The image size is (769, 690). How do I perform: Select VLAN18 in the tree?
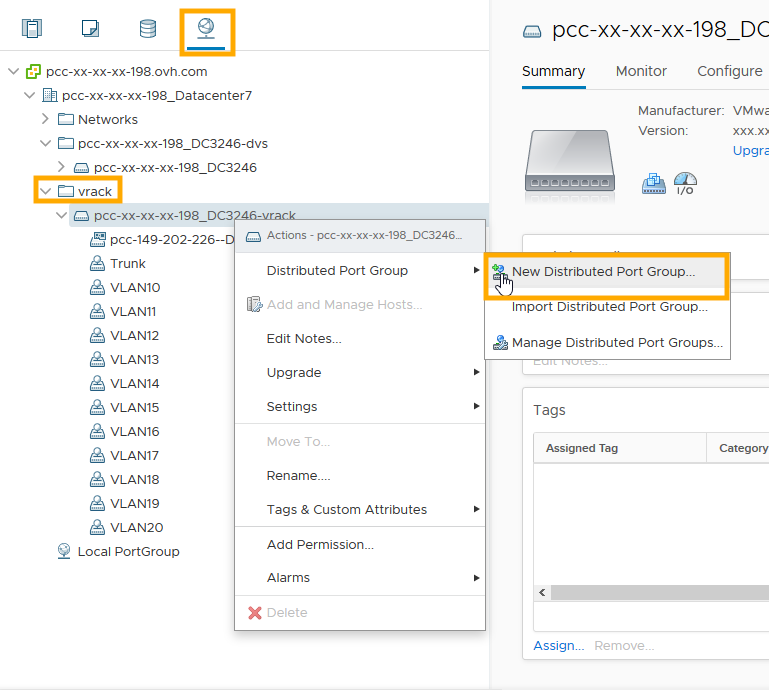pyautogui.click(x=134, y=480)
